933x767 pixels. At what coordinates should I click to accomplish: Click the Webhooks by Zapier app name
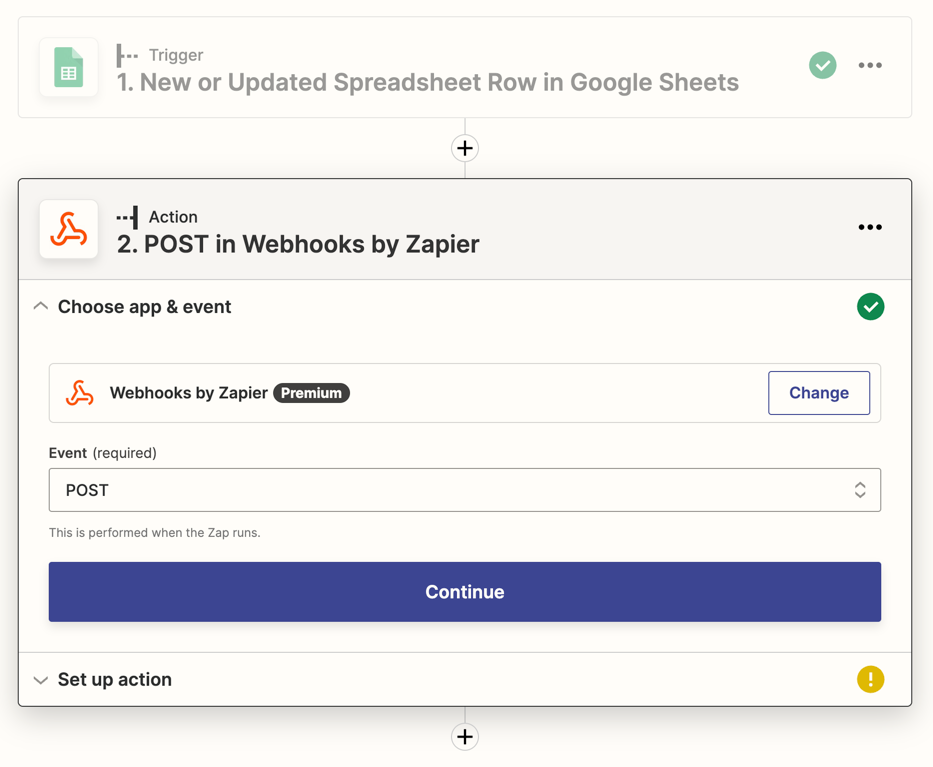[x=189, y=393]
